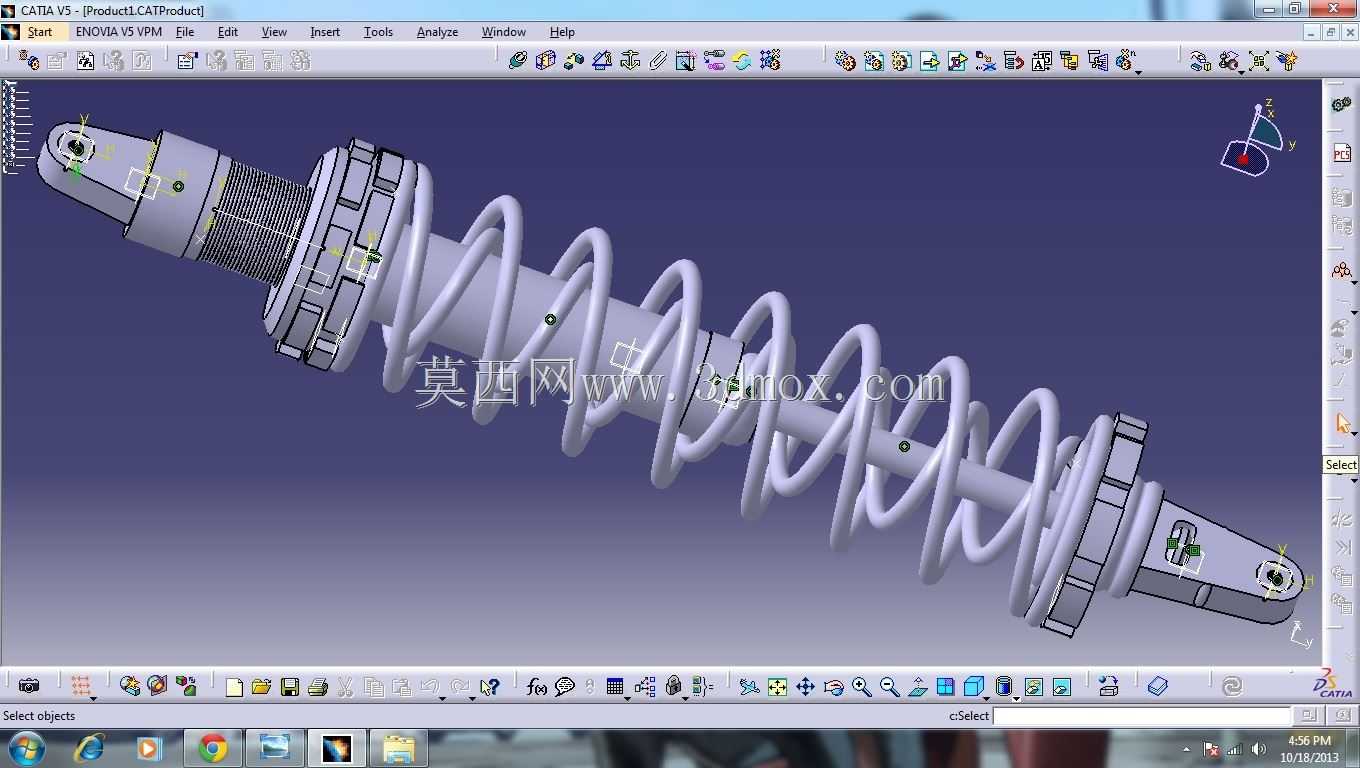Click the Open folder icon

(x=261, y=687)
